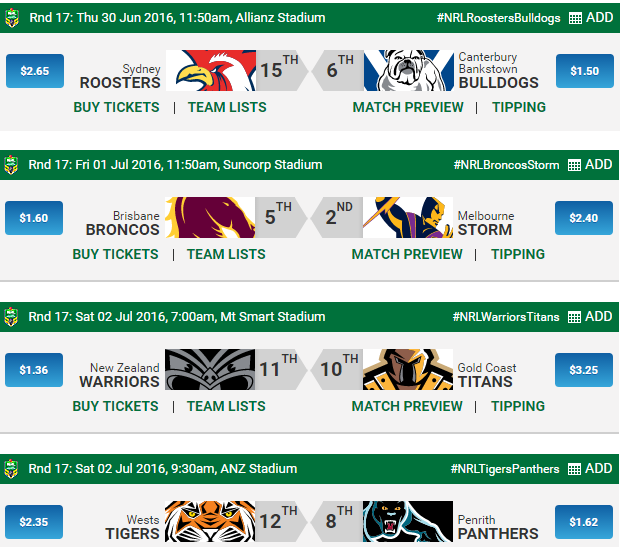This screenshot has width=621, height=554.
Task: Select the Penrith Panthers logo
Action: pos(406,522)
